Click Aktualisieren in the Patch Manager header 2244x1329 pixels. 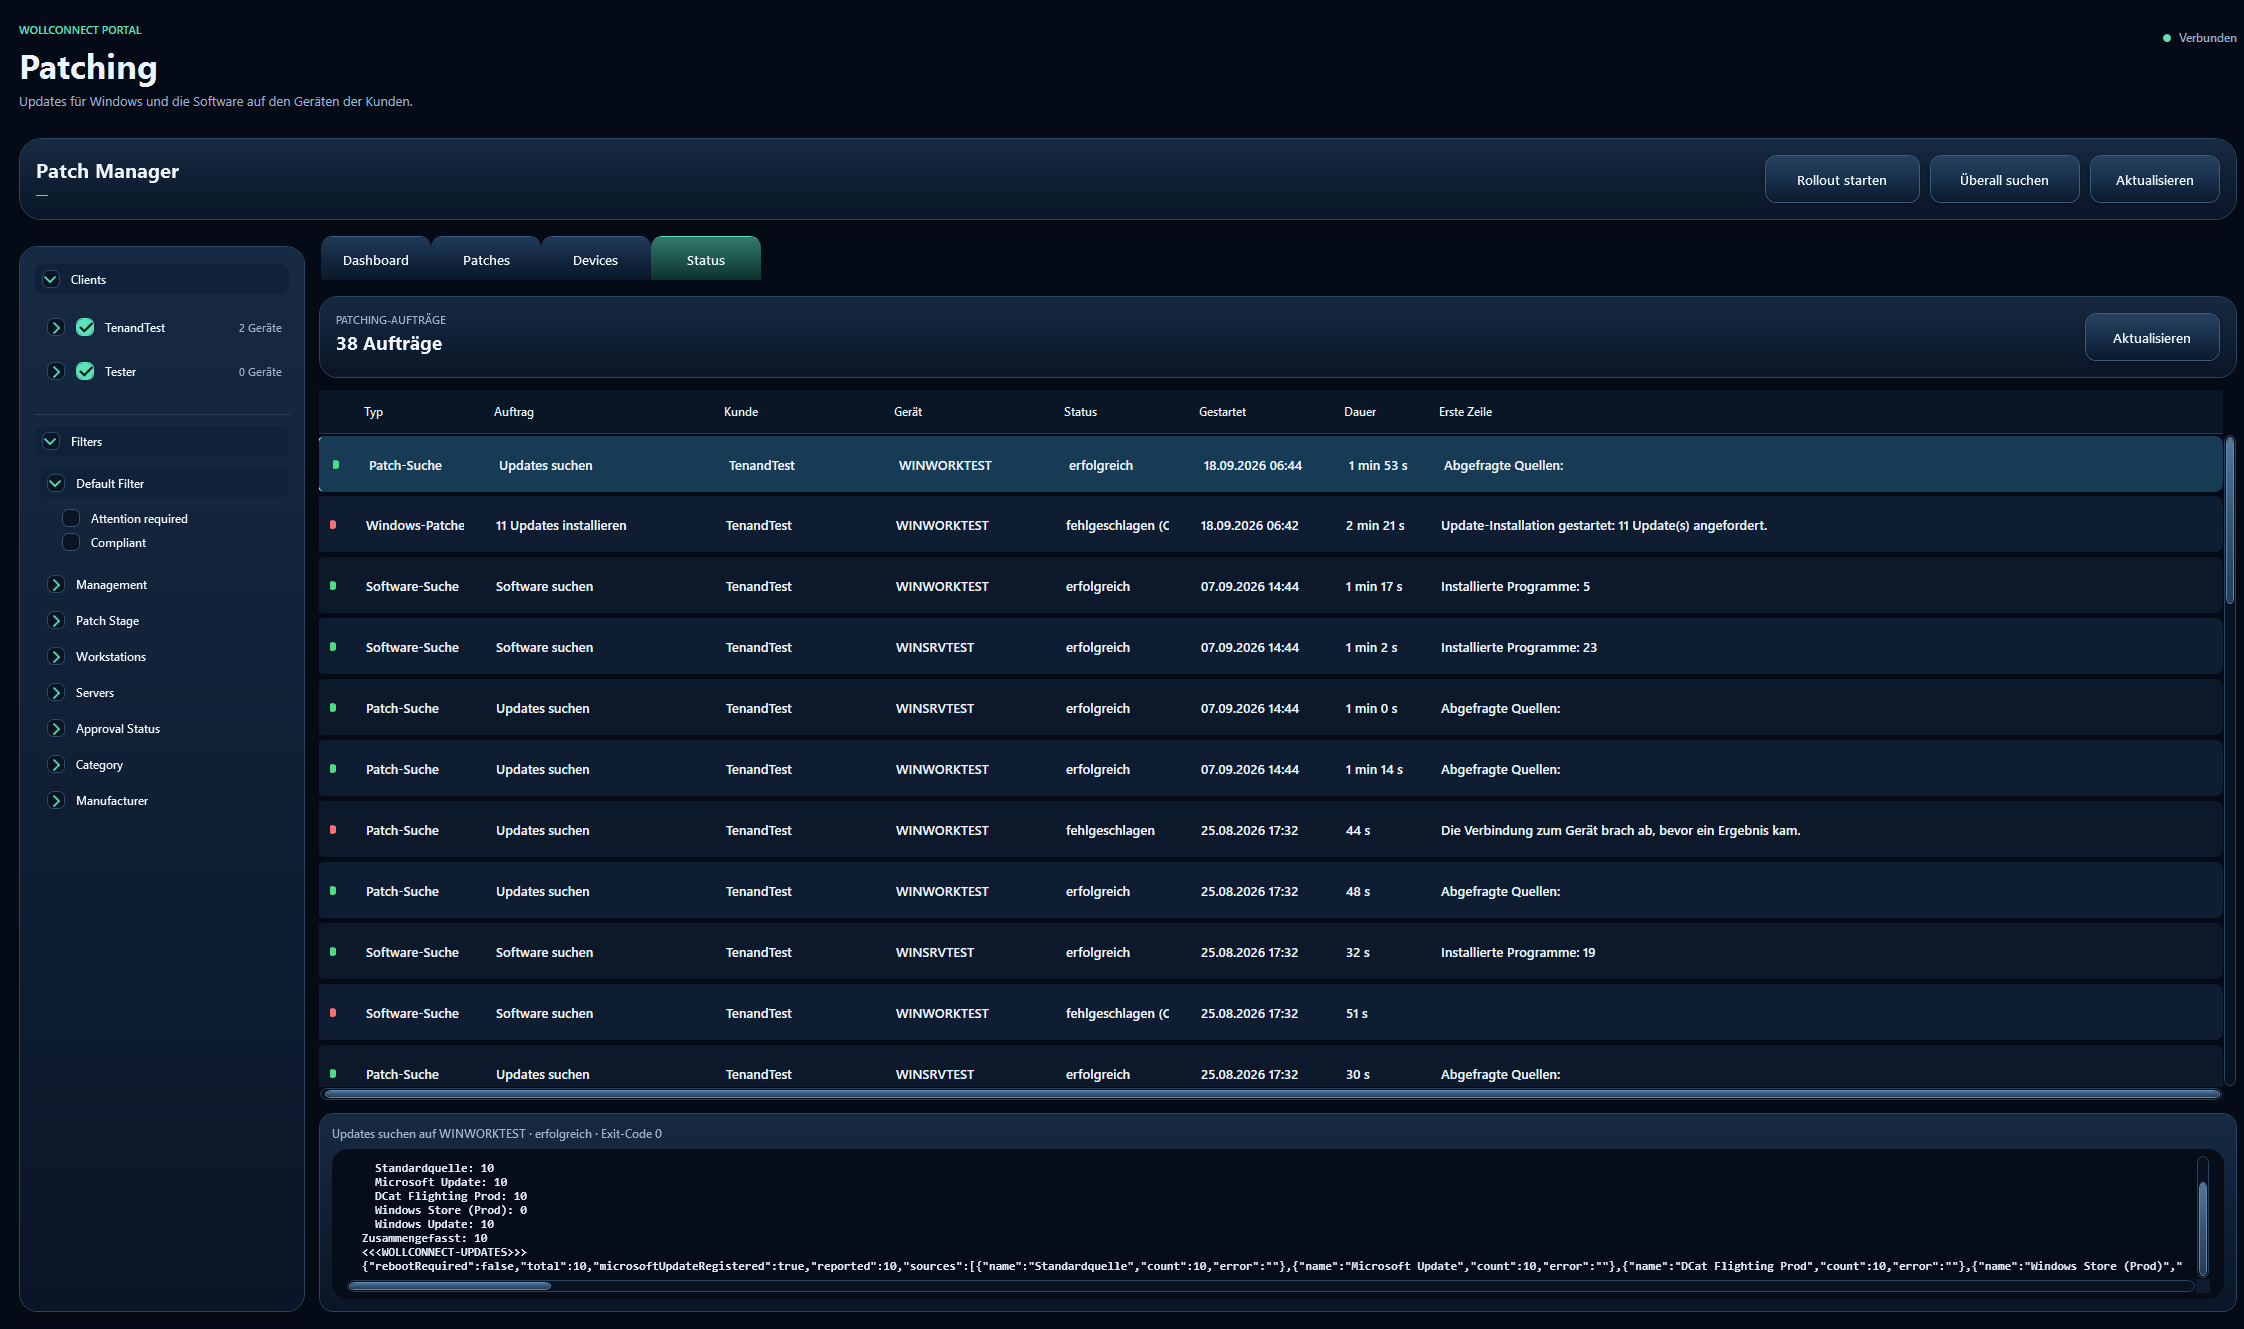pos(2155,179)
